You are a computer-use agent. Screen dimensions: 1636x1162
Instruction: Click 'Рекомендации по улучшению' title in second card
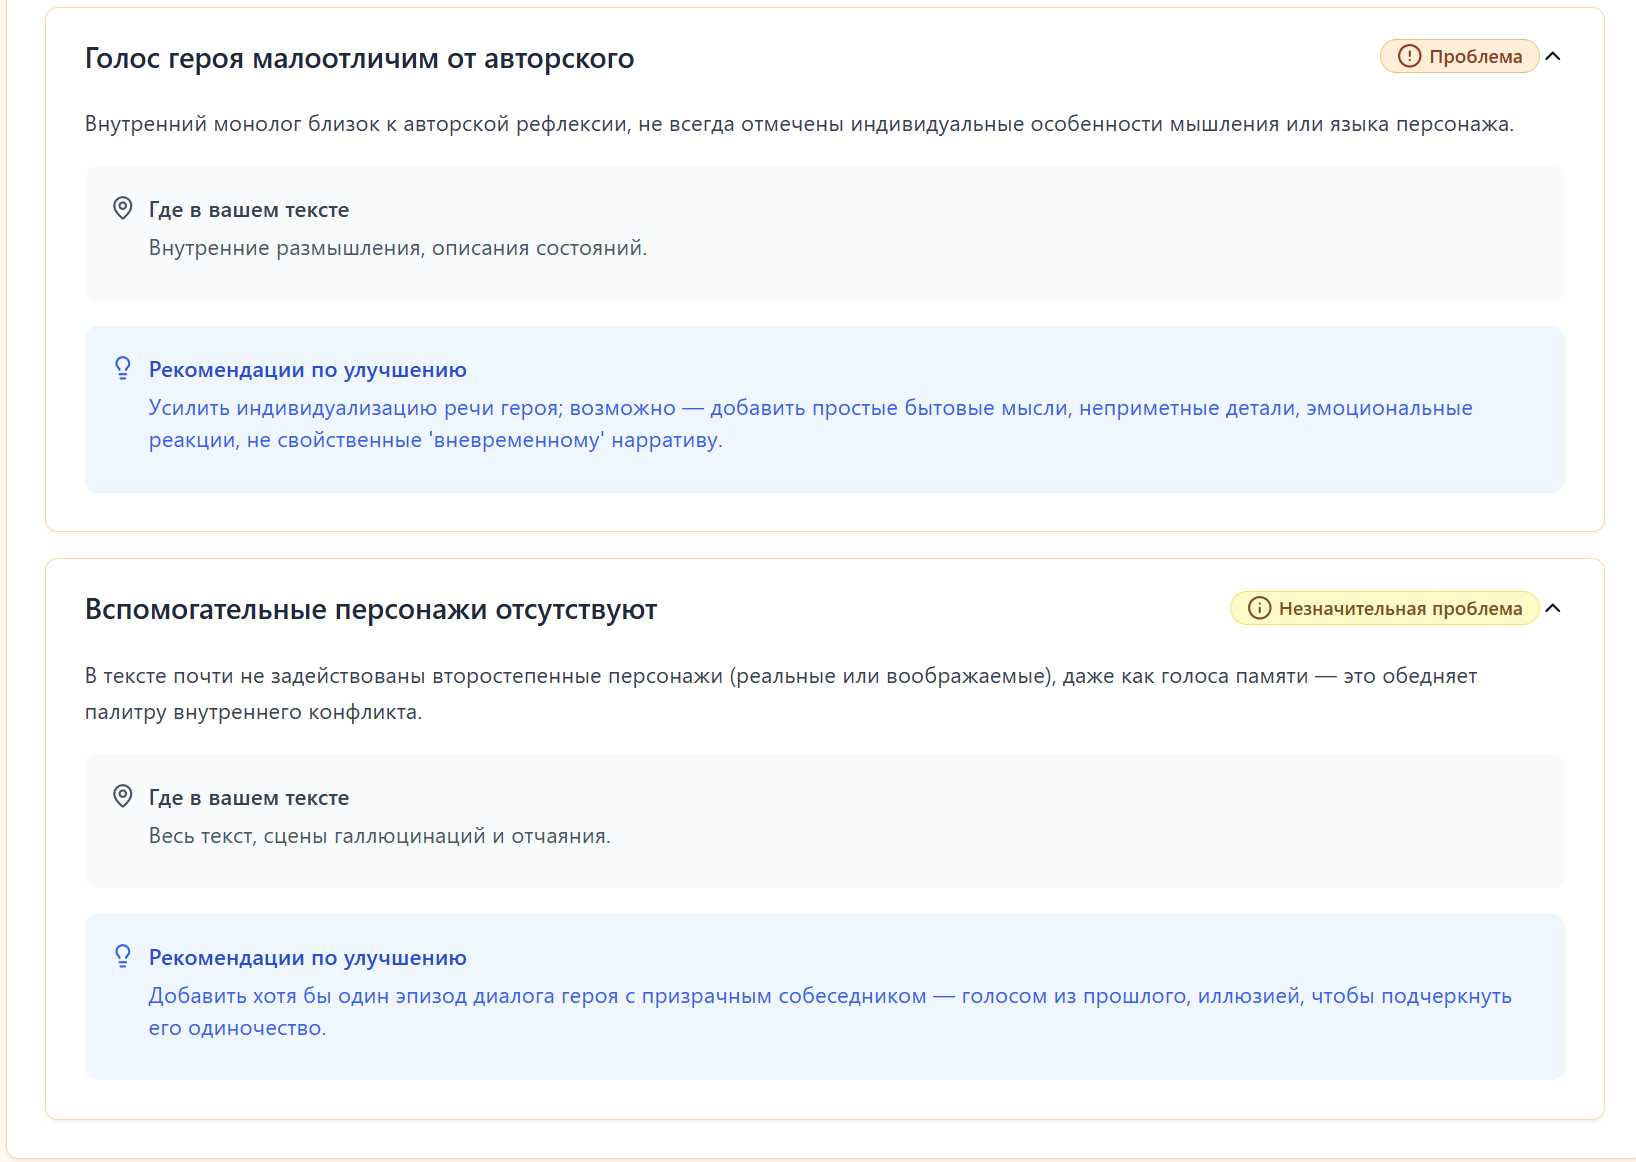tap(307, 958)
